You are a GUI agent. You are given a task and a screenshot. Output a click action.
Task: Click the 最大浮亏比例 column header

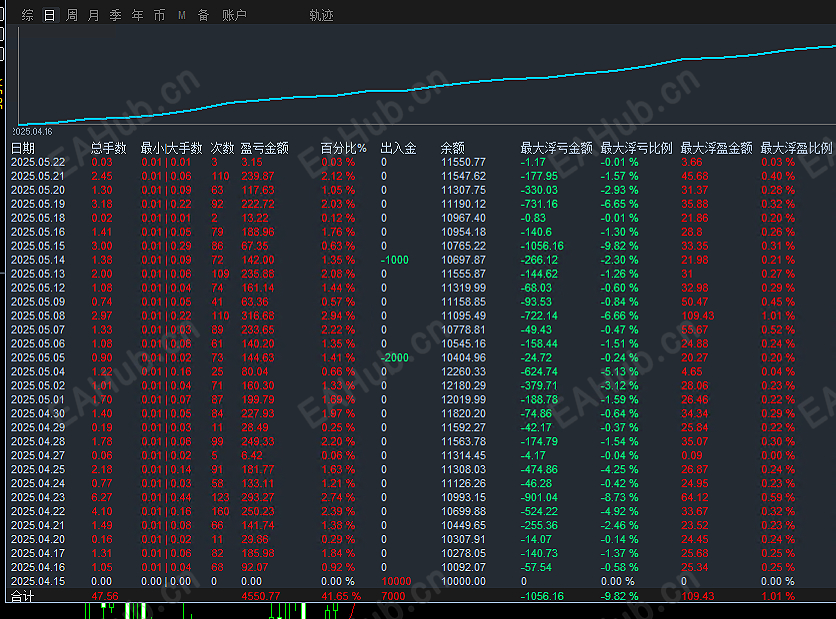637,148
